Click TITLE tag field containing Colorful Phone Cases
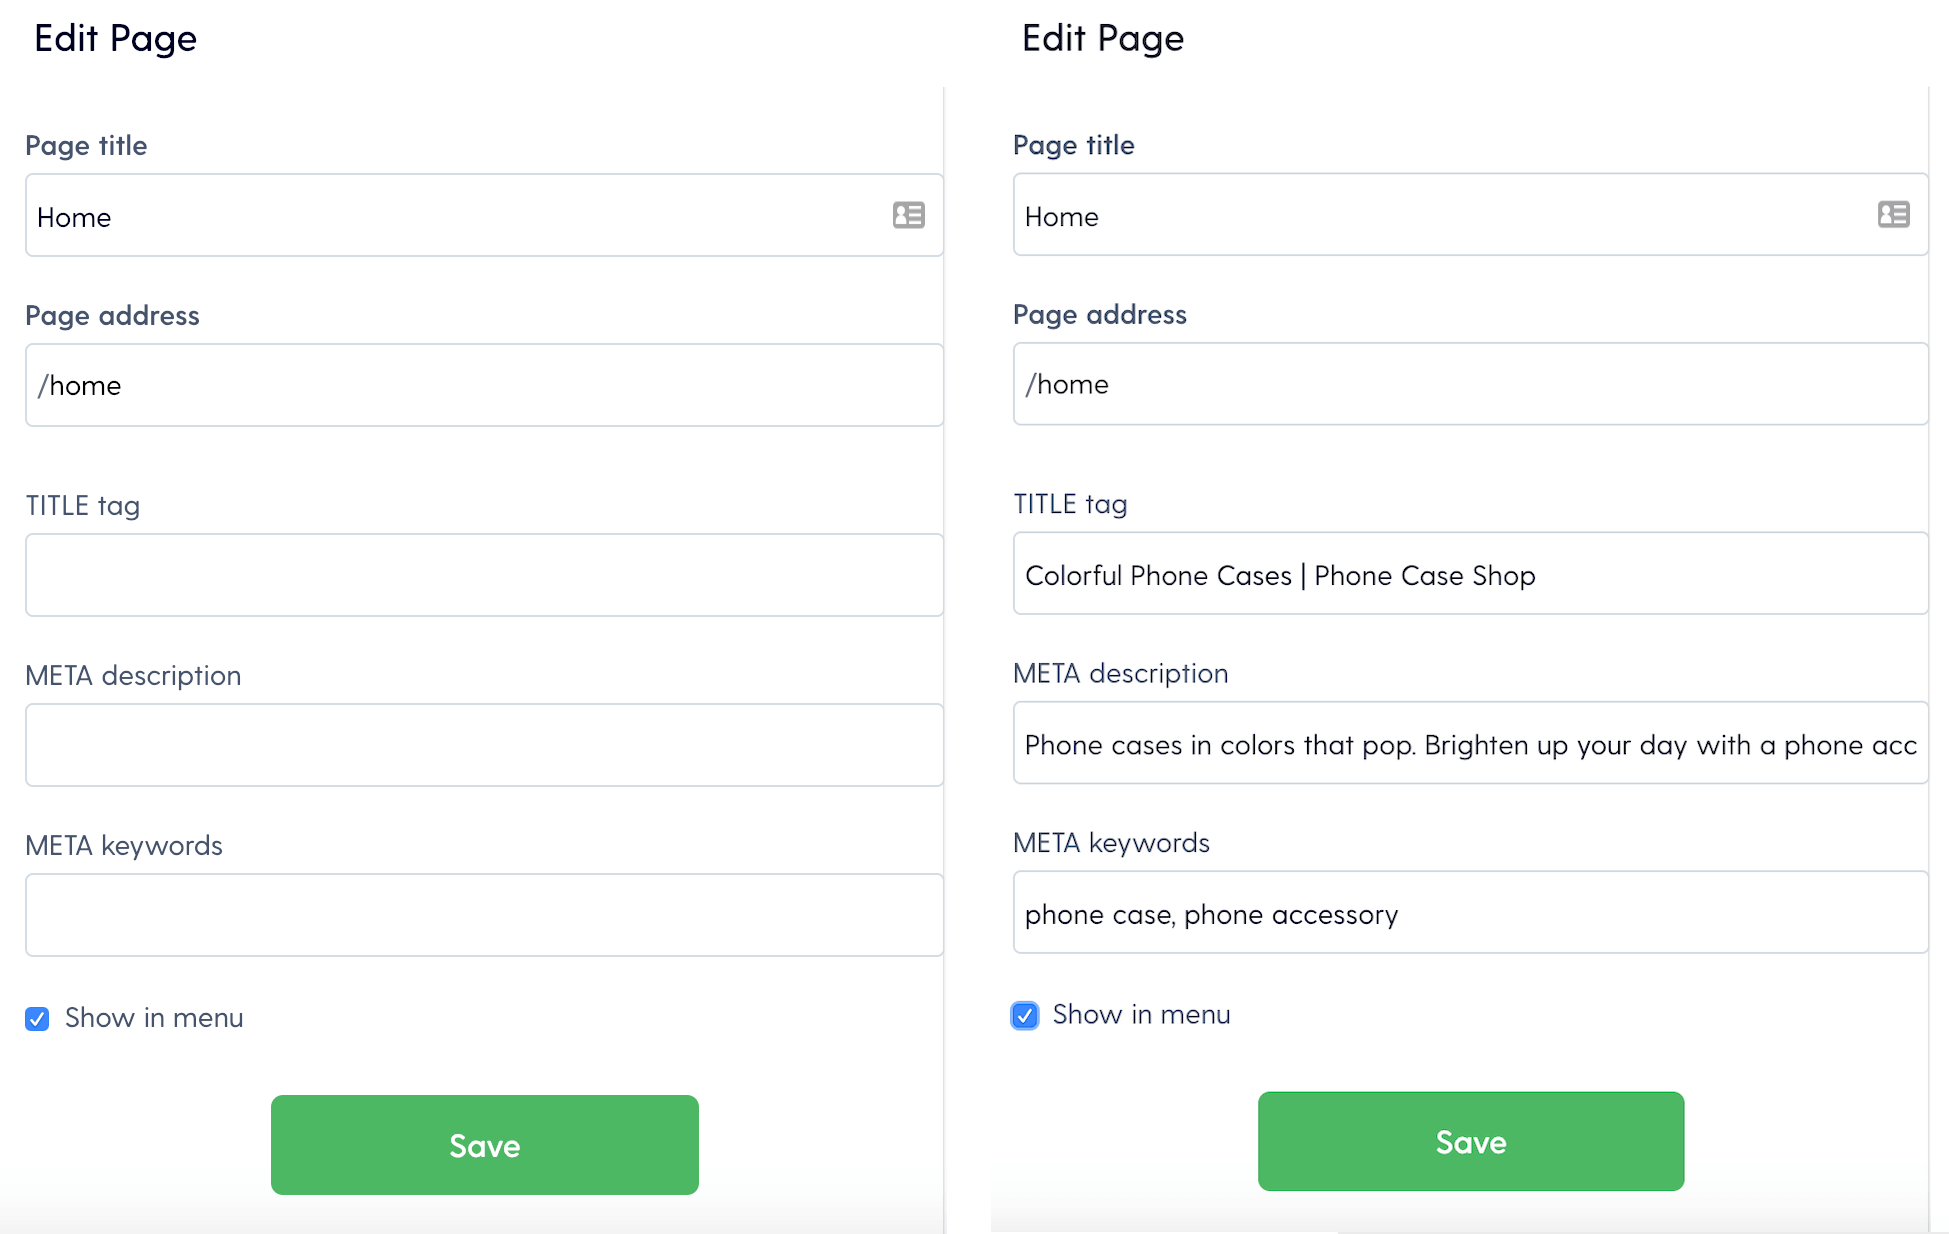 1470,573
